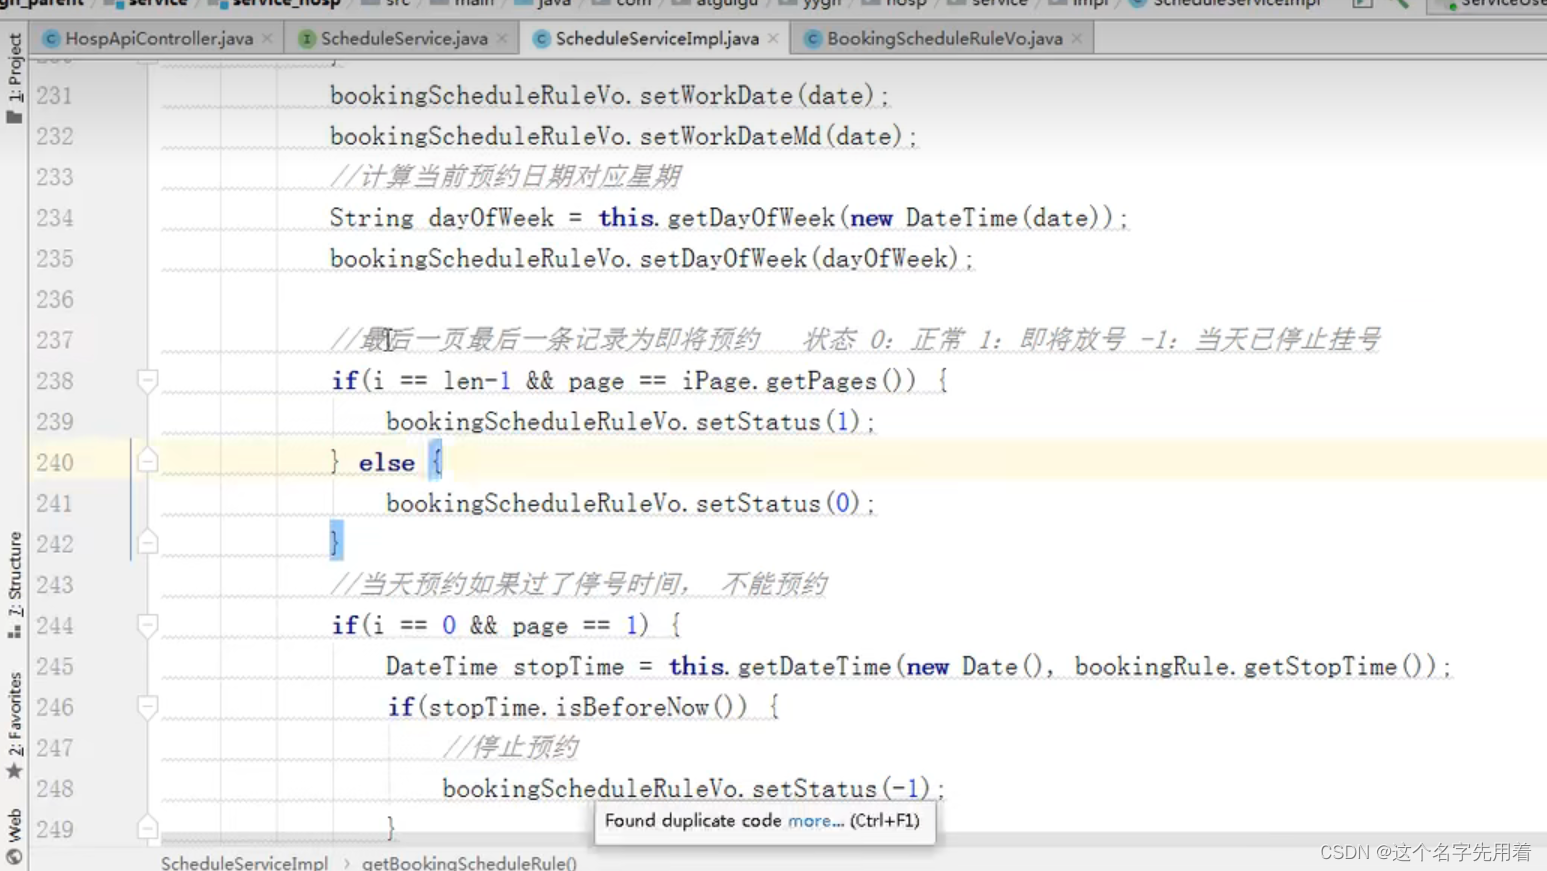The image size is (1547, 871).
Task: Click the Structure panel icon in left sidebar
Action: coord(14,631)
